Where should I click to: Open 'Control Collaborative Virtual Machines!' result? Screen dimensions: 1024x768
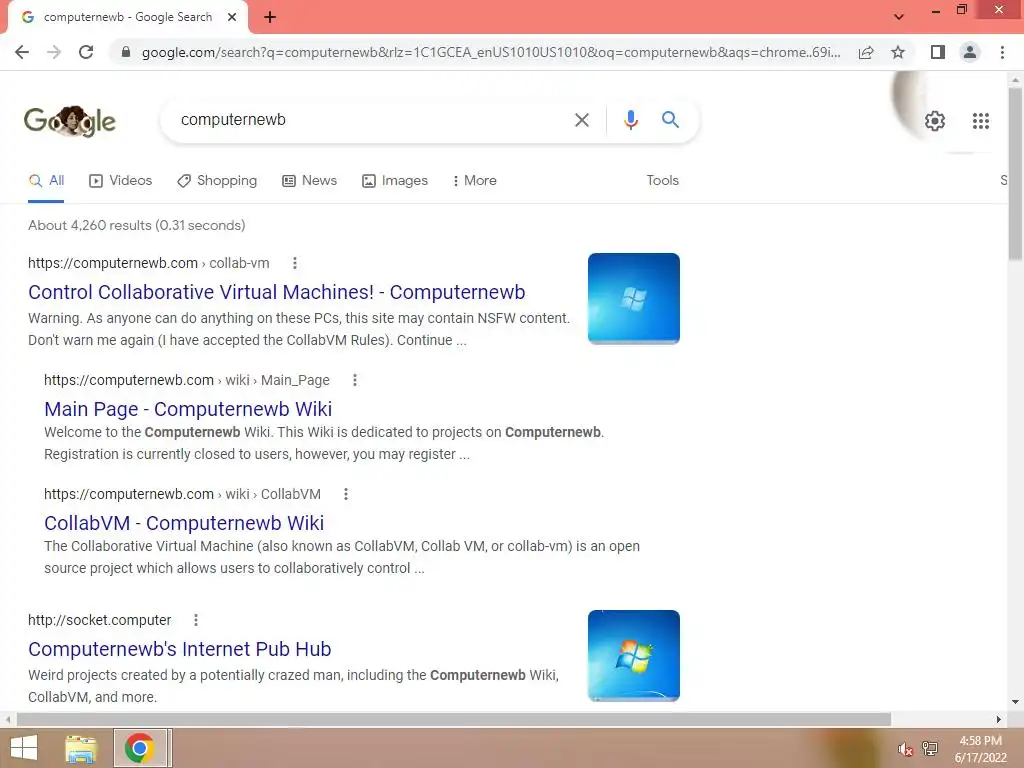(276, 292)
